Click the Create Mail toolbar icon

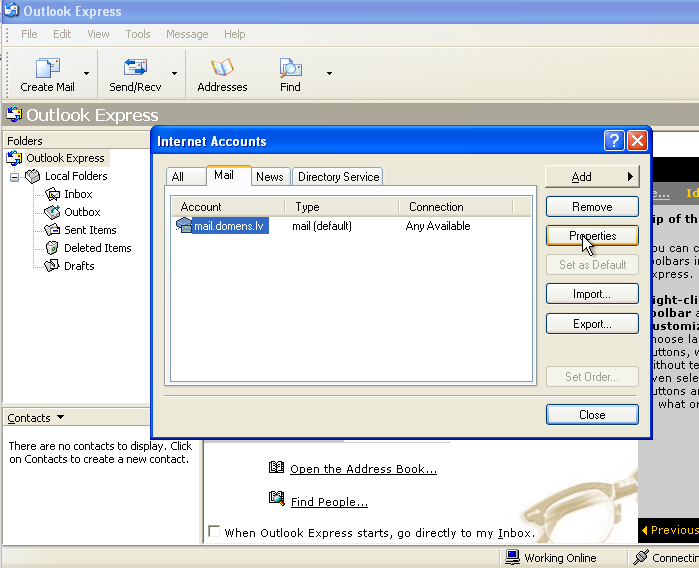pos(47,68)
